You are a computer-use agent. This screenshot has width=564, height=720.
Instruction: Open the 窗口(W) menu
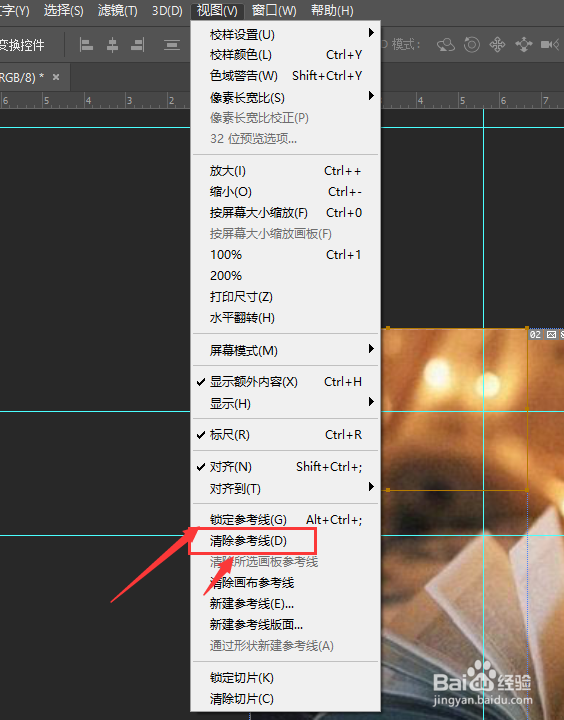[x=274, y=10]
